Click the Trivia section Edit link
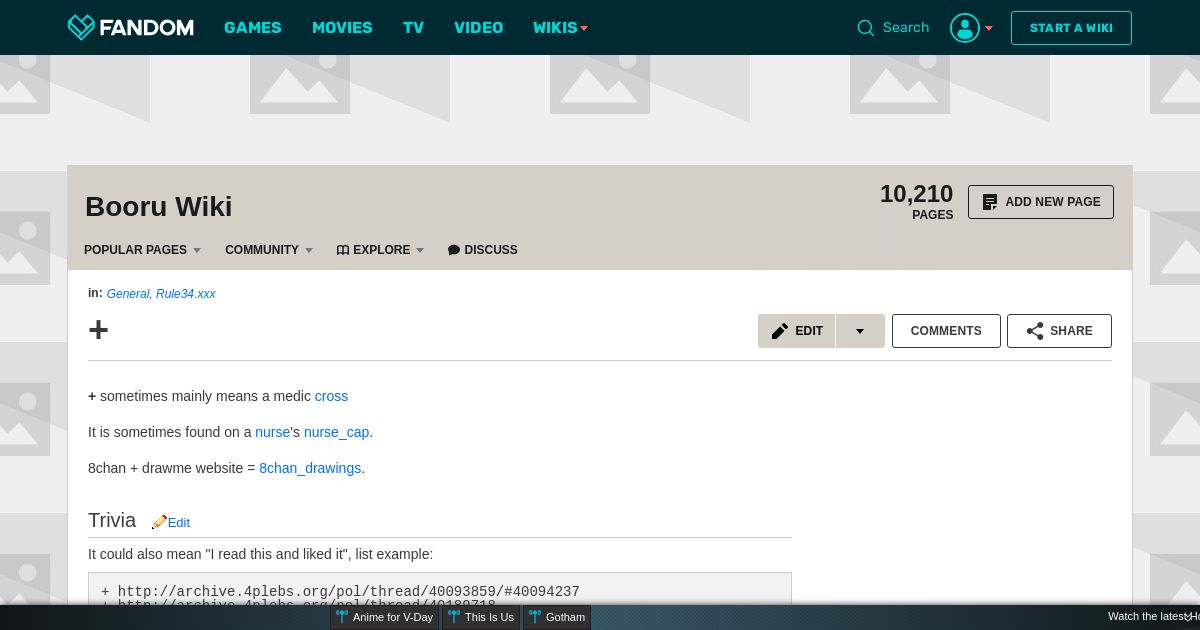This screenshot has width=1200, height=630. coord(179,522)
